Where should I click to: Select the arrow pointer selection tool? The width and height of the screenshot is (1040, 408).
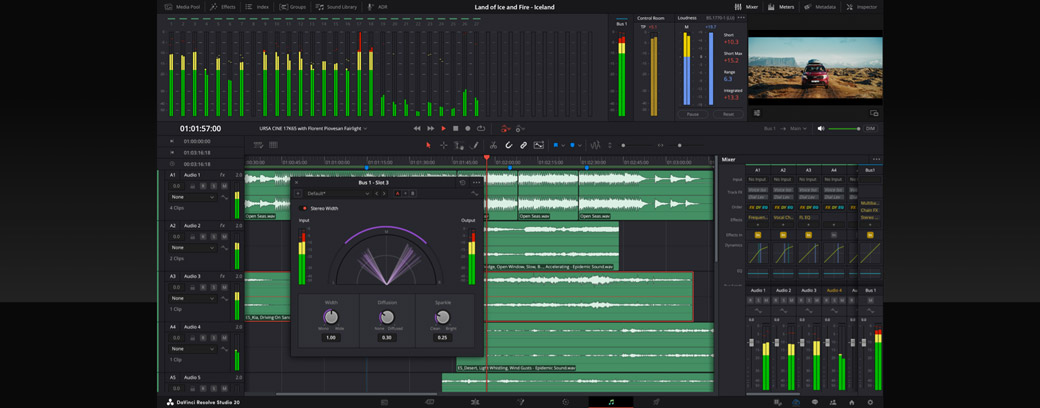428,145
